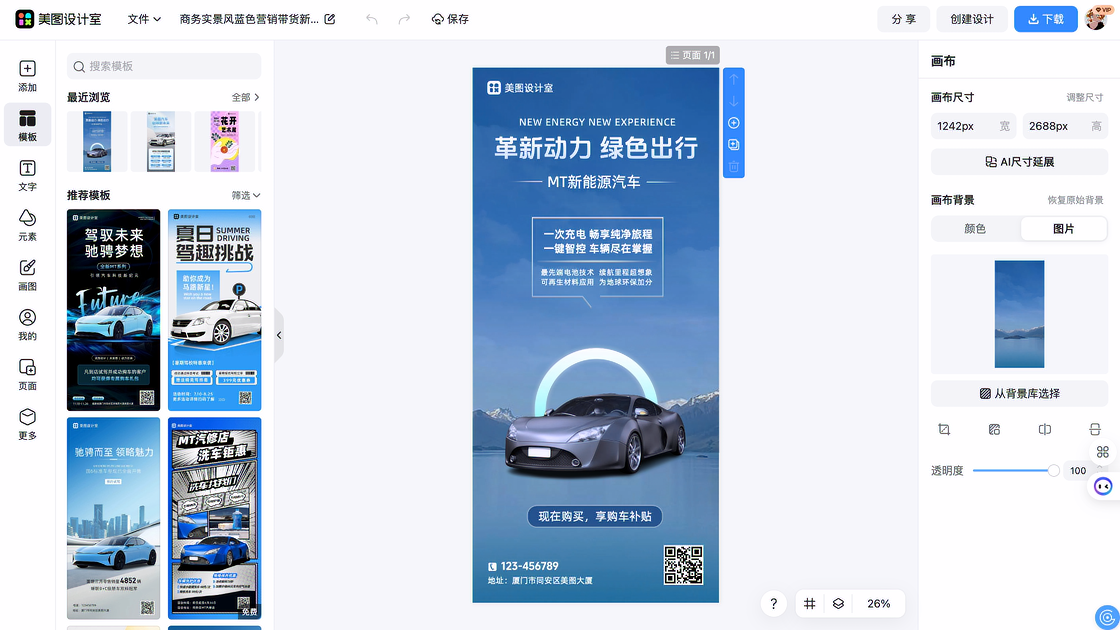Open the 页面 (Pages) sidebar tab
Screen dimensions: 1120x630
27,373
